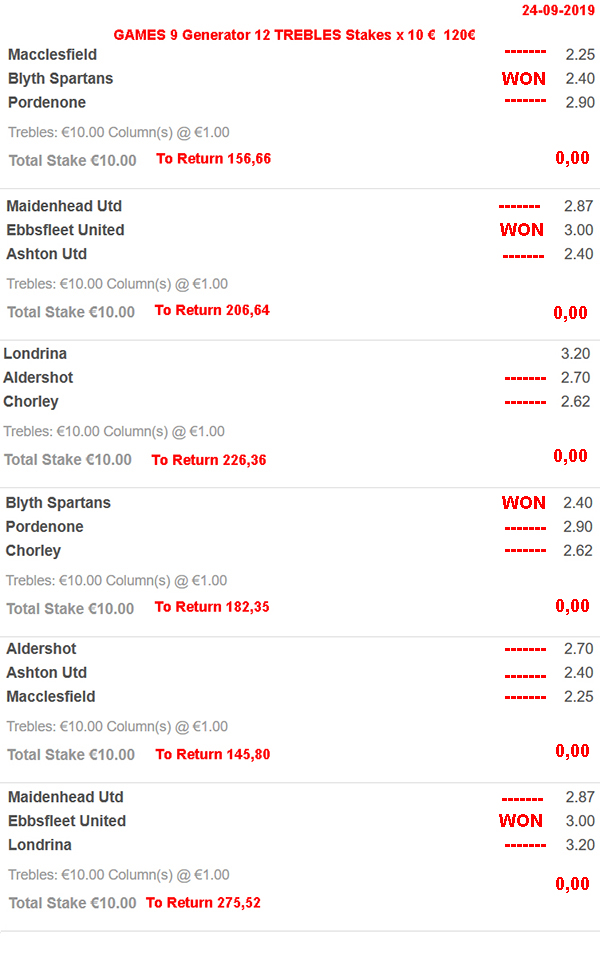The image size is (600, 957).
Task: Click Londrina odds 3.20 in last treble
Action: pos(580,845)
